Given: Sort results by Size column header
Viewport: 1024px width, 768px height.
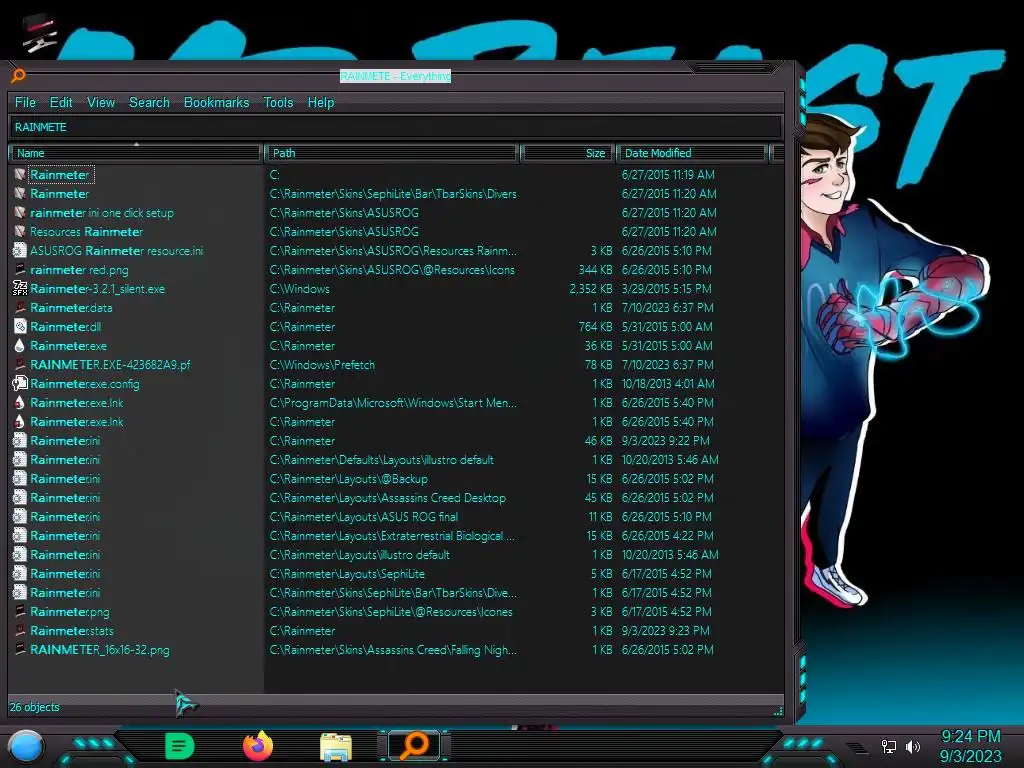Looking at the screenshot, I should pyautogui.click(x=567, y=153).
